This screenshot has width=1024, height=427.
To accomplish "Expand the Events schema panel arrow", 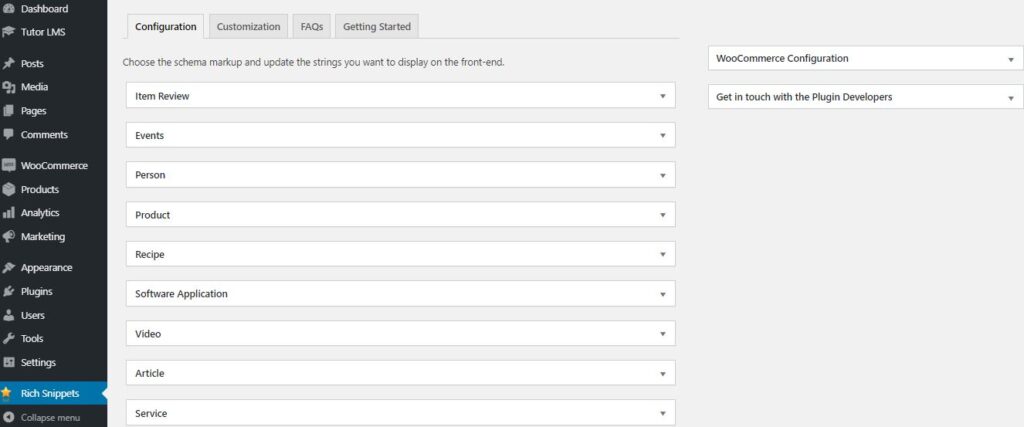I will pos(662,136).
